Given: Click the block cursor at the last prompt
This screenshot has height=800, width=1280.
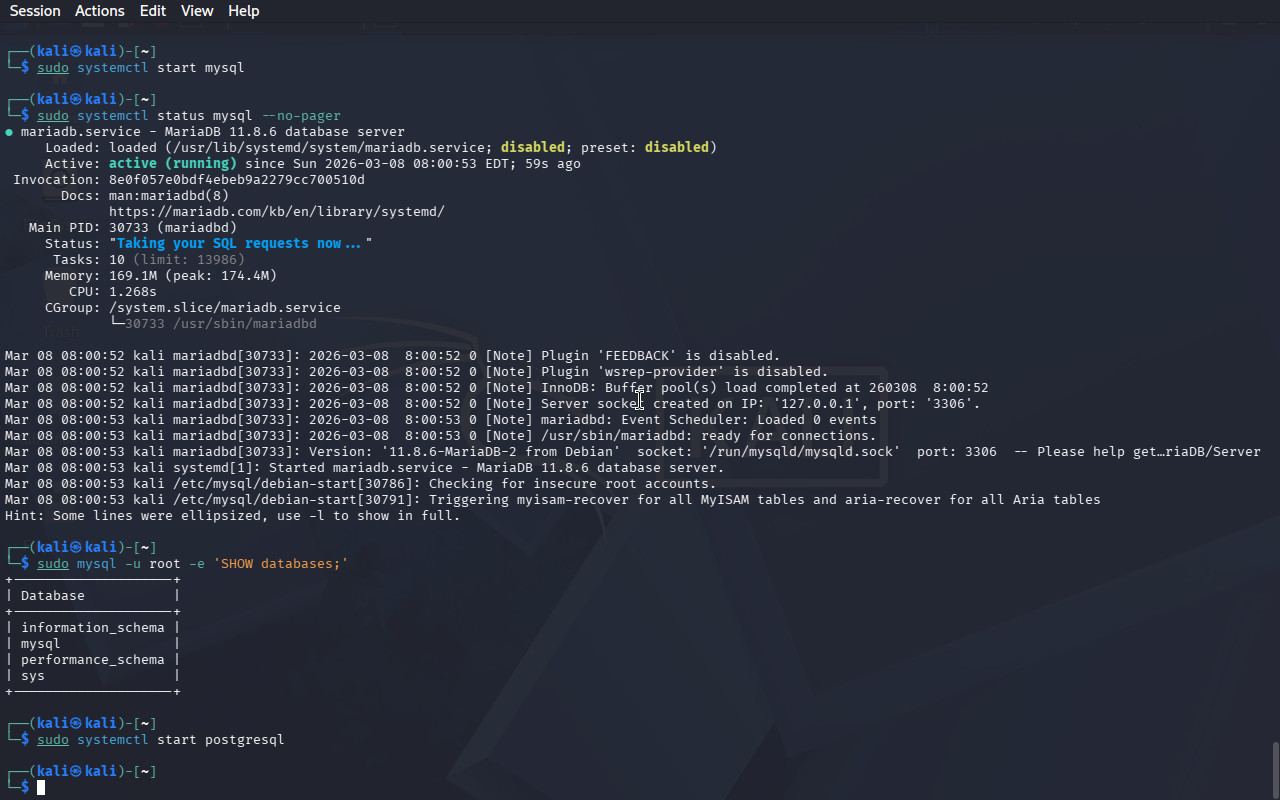Looking at the screenshot, I should click(41, 788).
